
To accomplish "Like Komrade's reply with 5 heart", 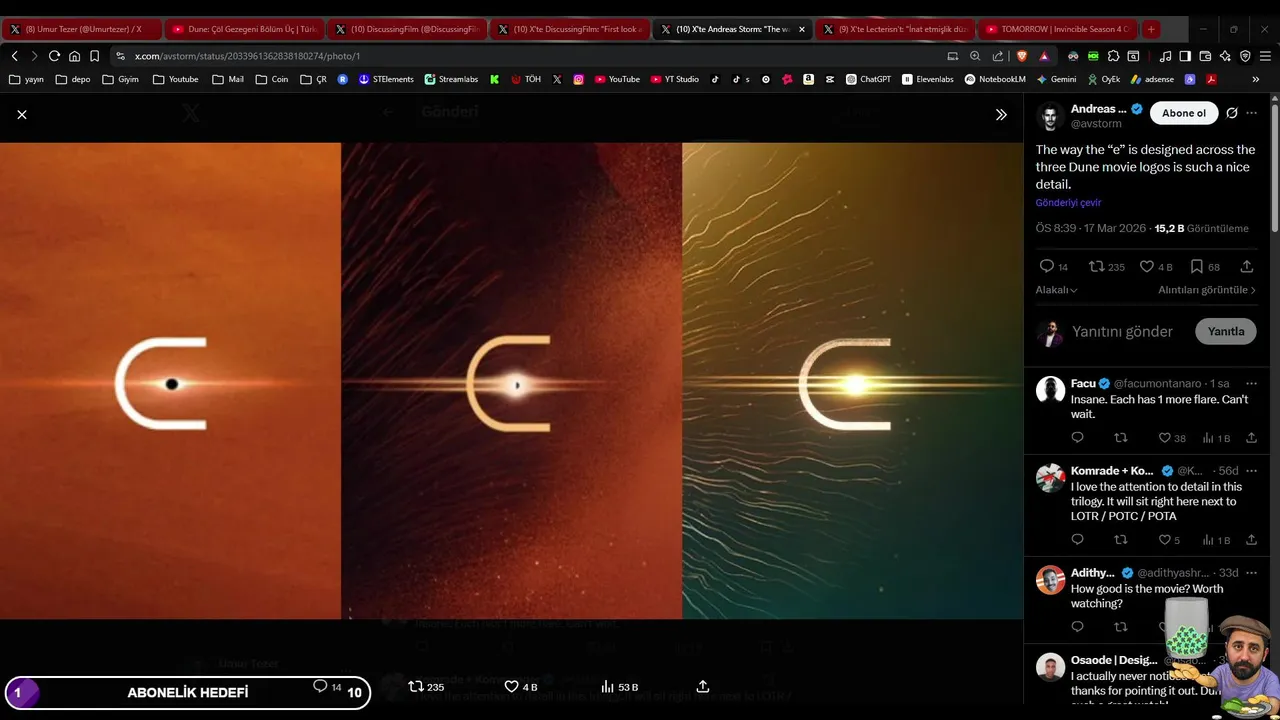I will [1164, 540].
